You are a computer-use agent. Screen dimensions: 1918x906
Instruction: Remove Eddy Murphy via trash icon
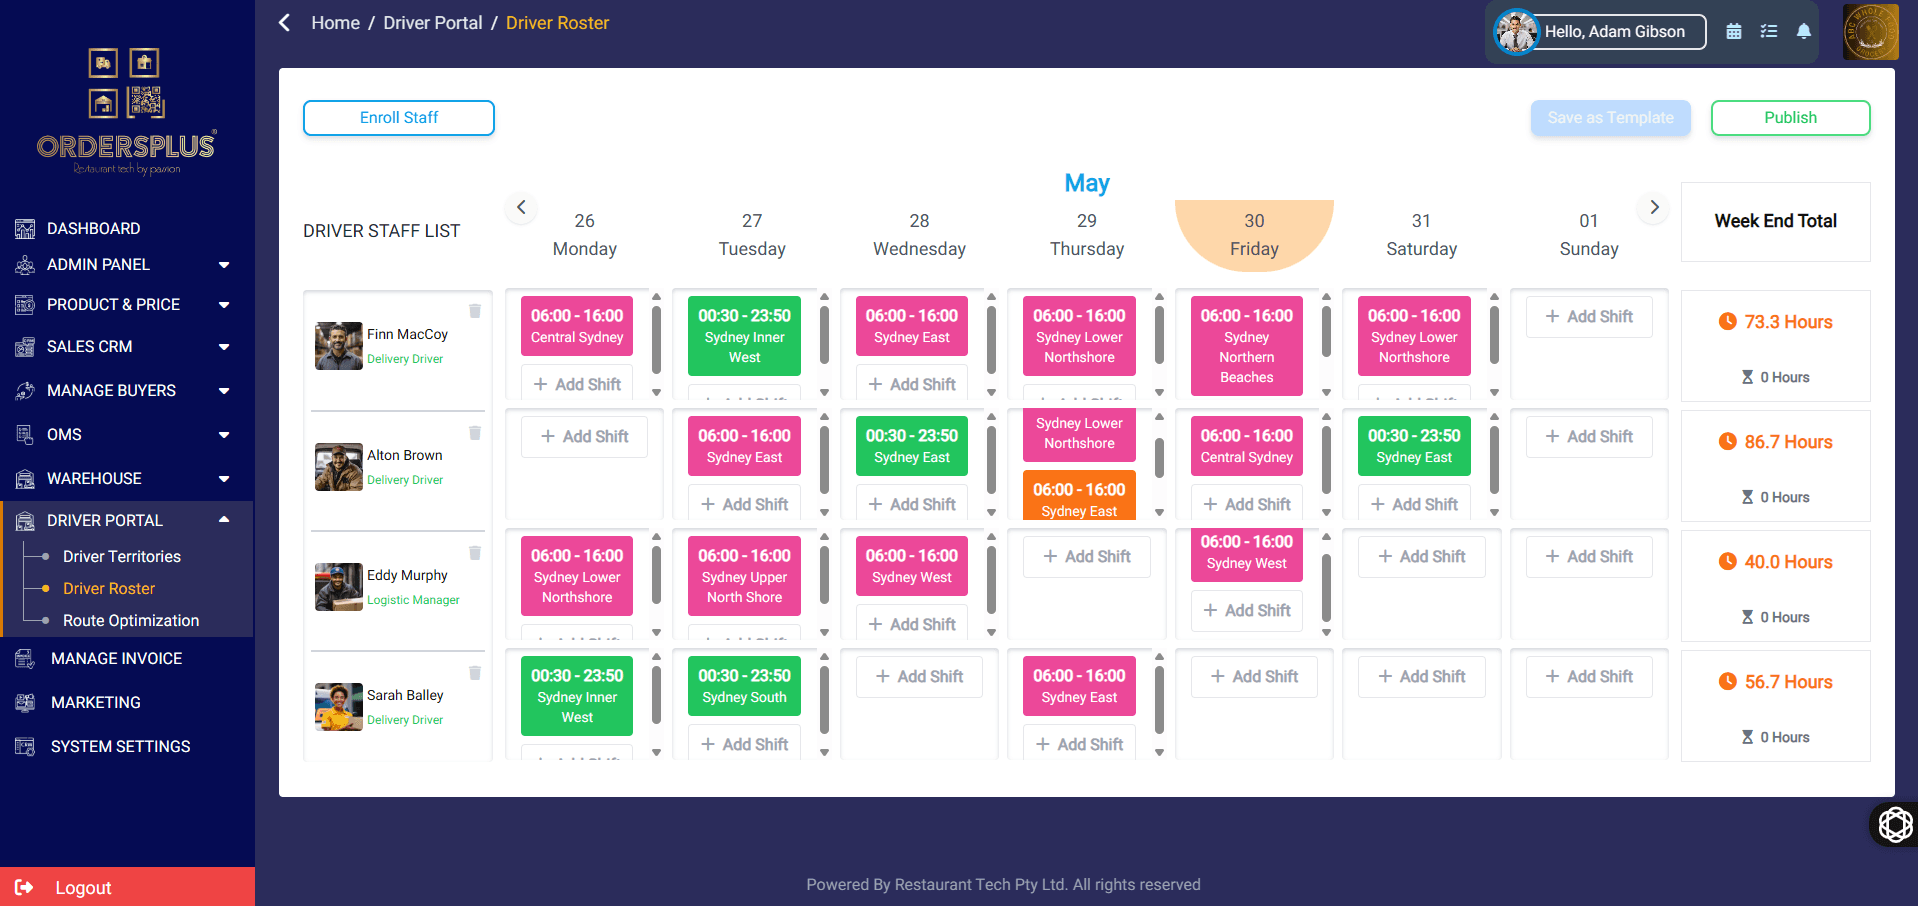point(475,553)
